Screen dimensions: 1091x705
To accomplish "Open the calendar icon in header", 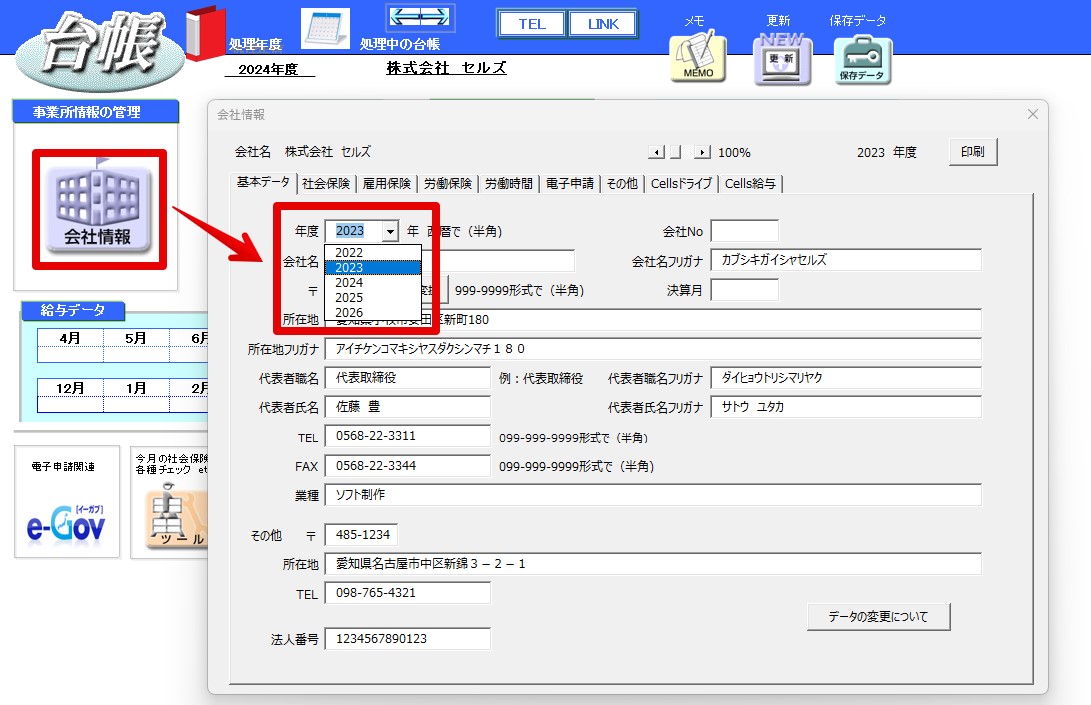I will [325, 29].
